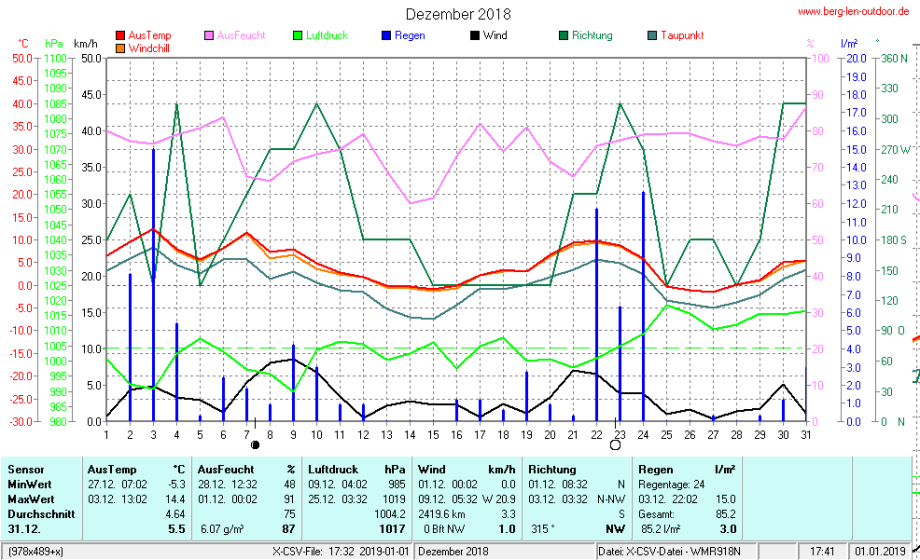Select the pink AusFeucht legend marker

point(208,35)
